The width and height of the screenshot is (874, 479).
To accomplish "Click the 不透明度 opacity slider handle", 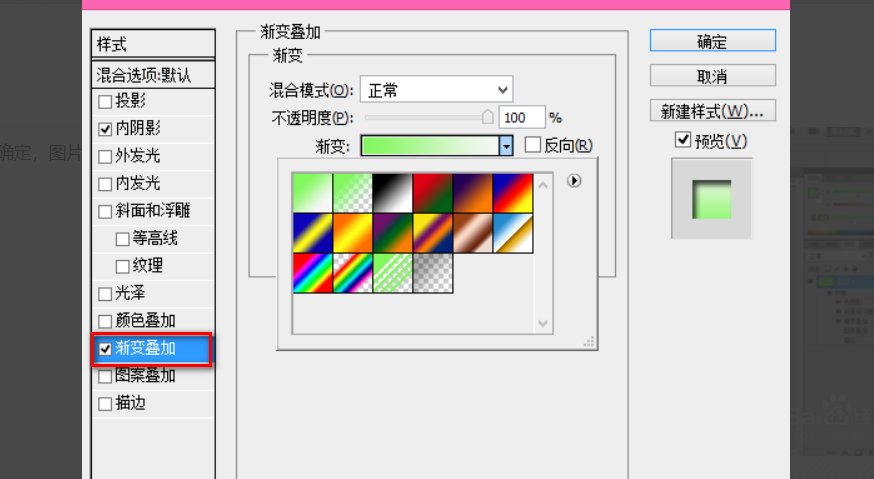I will tap(488, 117).
